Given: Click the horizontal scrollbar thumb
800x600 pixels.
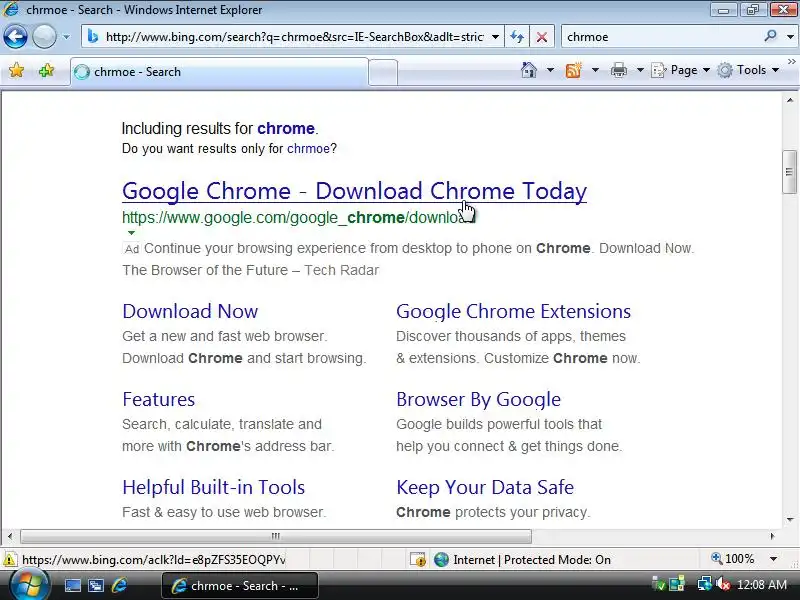Looking at the screenshot, I should [x=276, y=536].
